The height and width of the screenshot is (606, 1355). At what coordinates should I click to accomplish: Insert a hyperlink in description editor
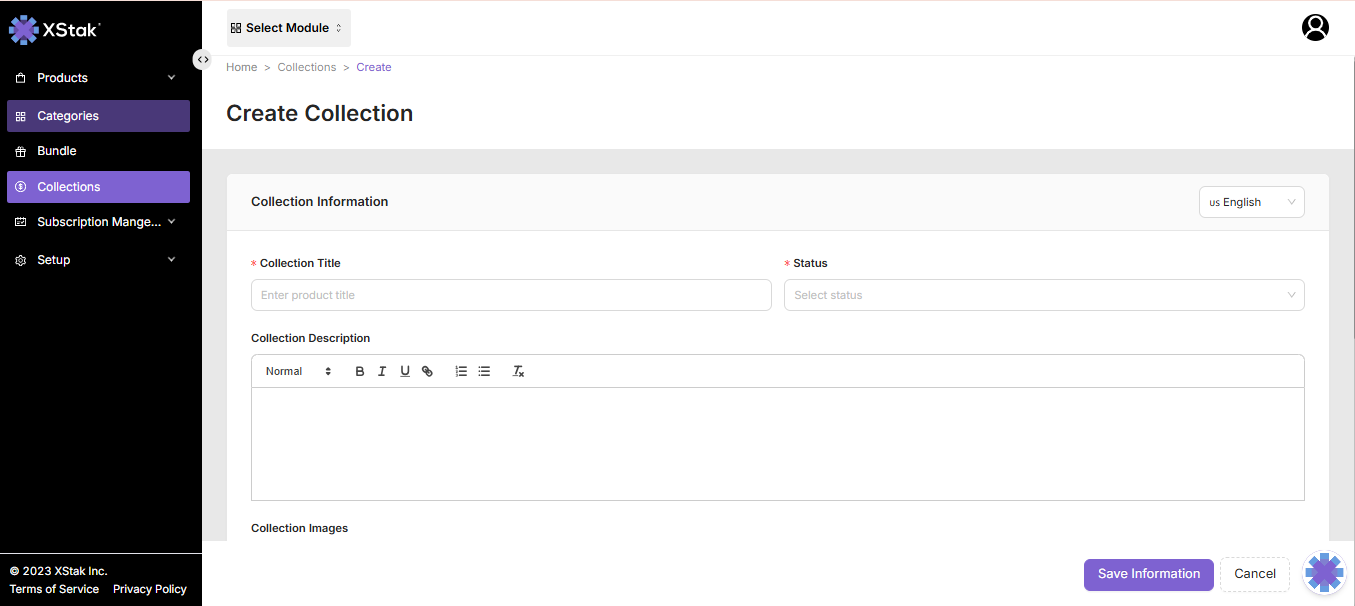click(x=427, y=371)
